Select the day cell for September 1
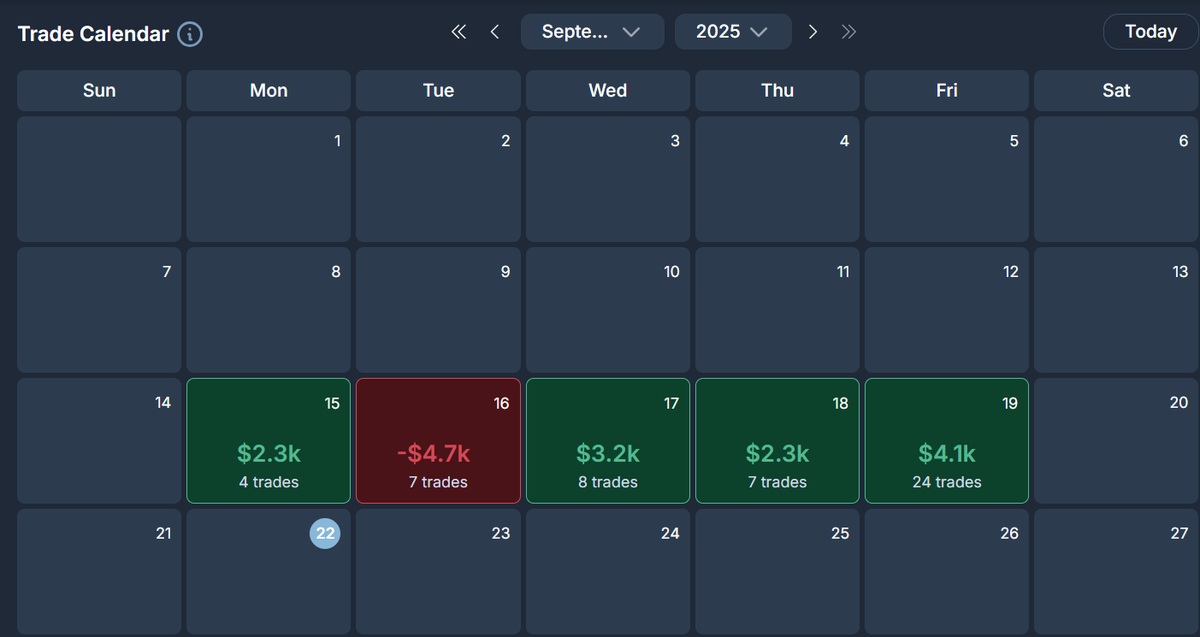Screen dimensions: 1200x637 point(268,179)
